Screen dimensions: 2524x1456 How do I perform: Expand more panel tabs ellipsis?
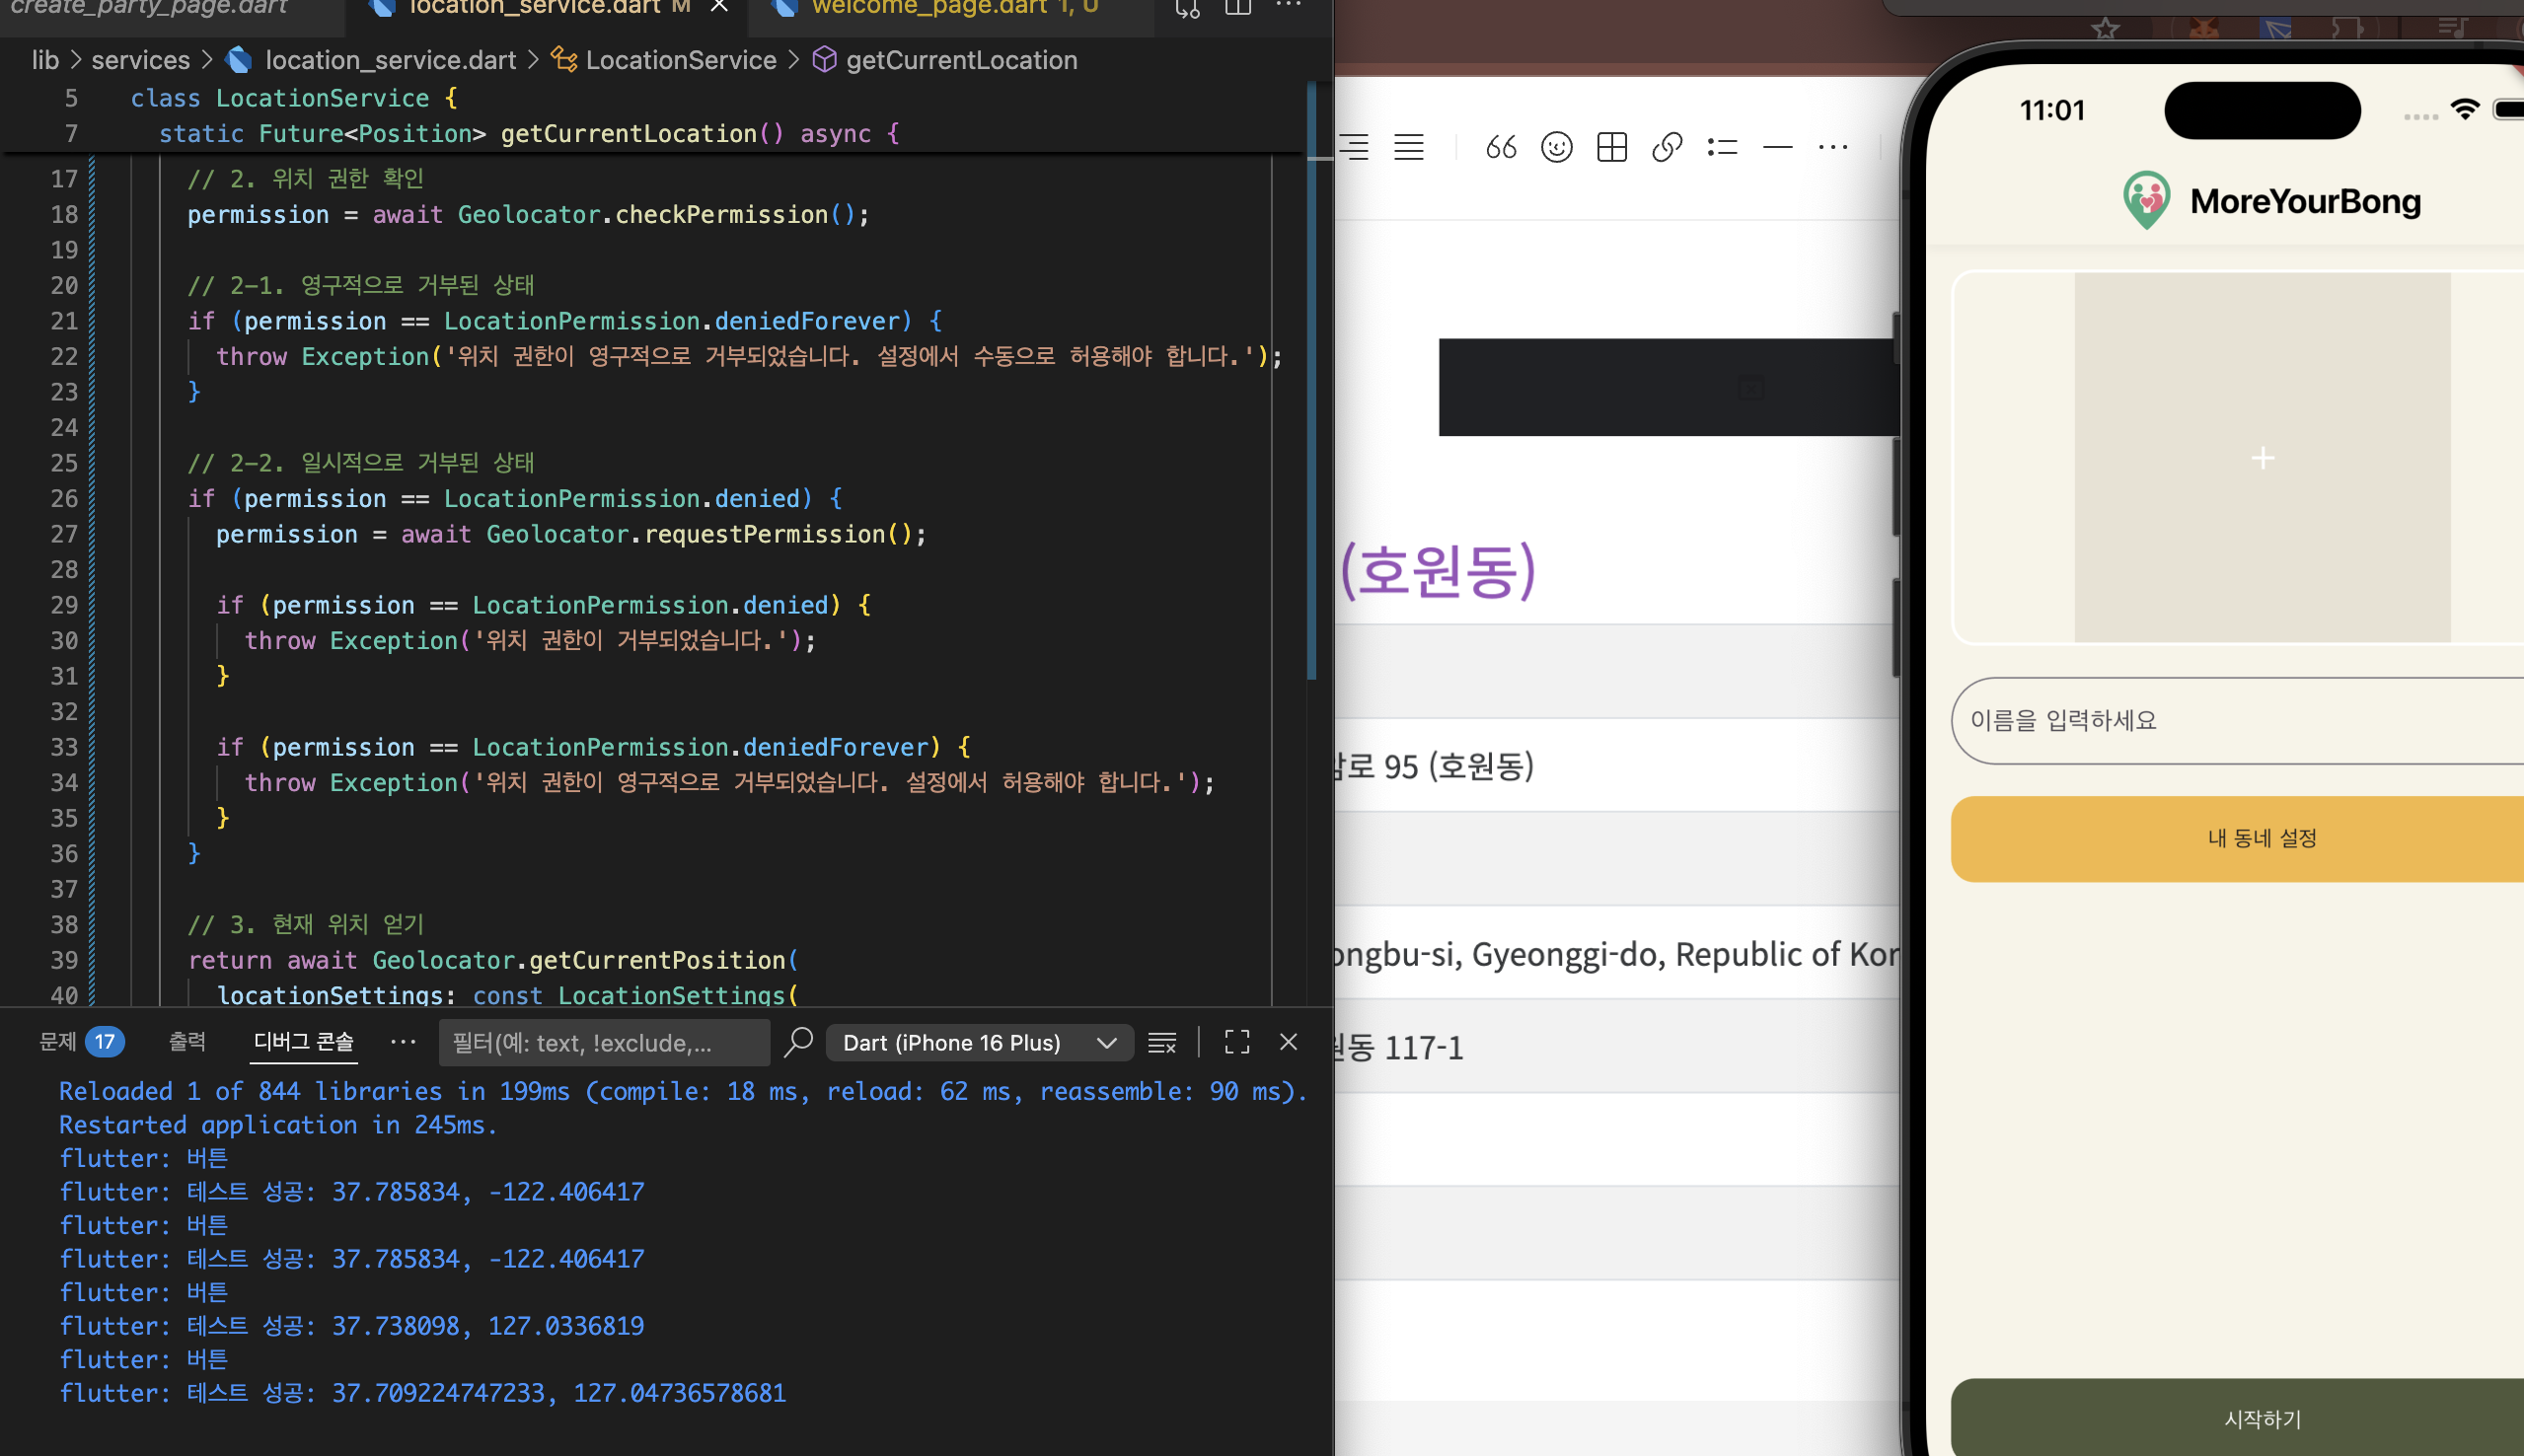click(403, 1042)
